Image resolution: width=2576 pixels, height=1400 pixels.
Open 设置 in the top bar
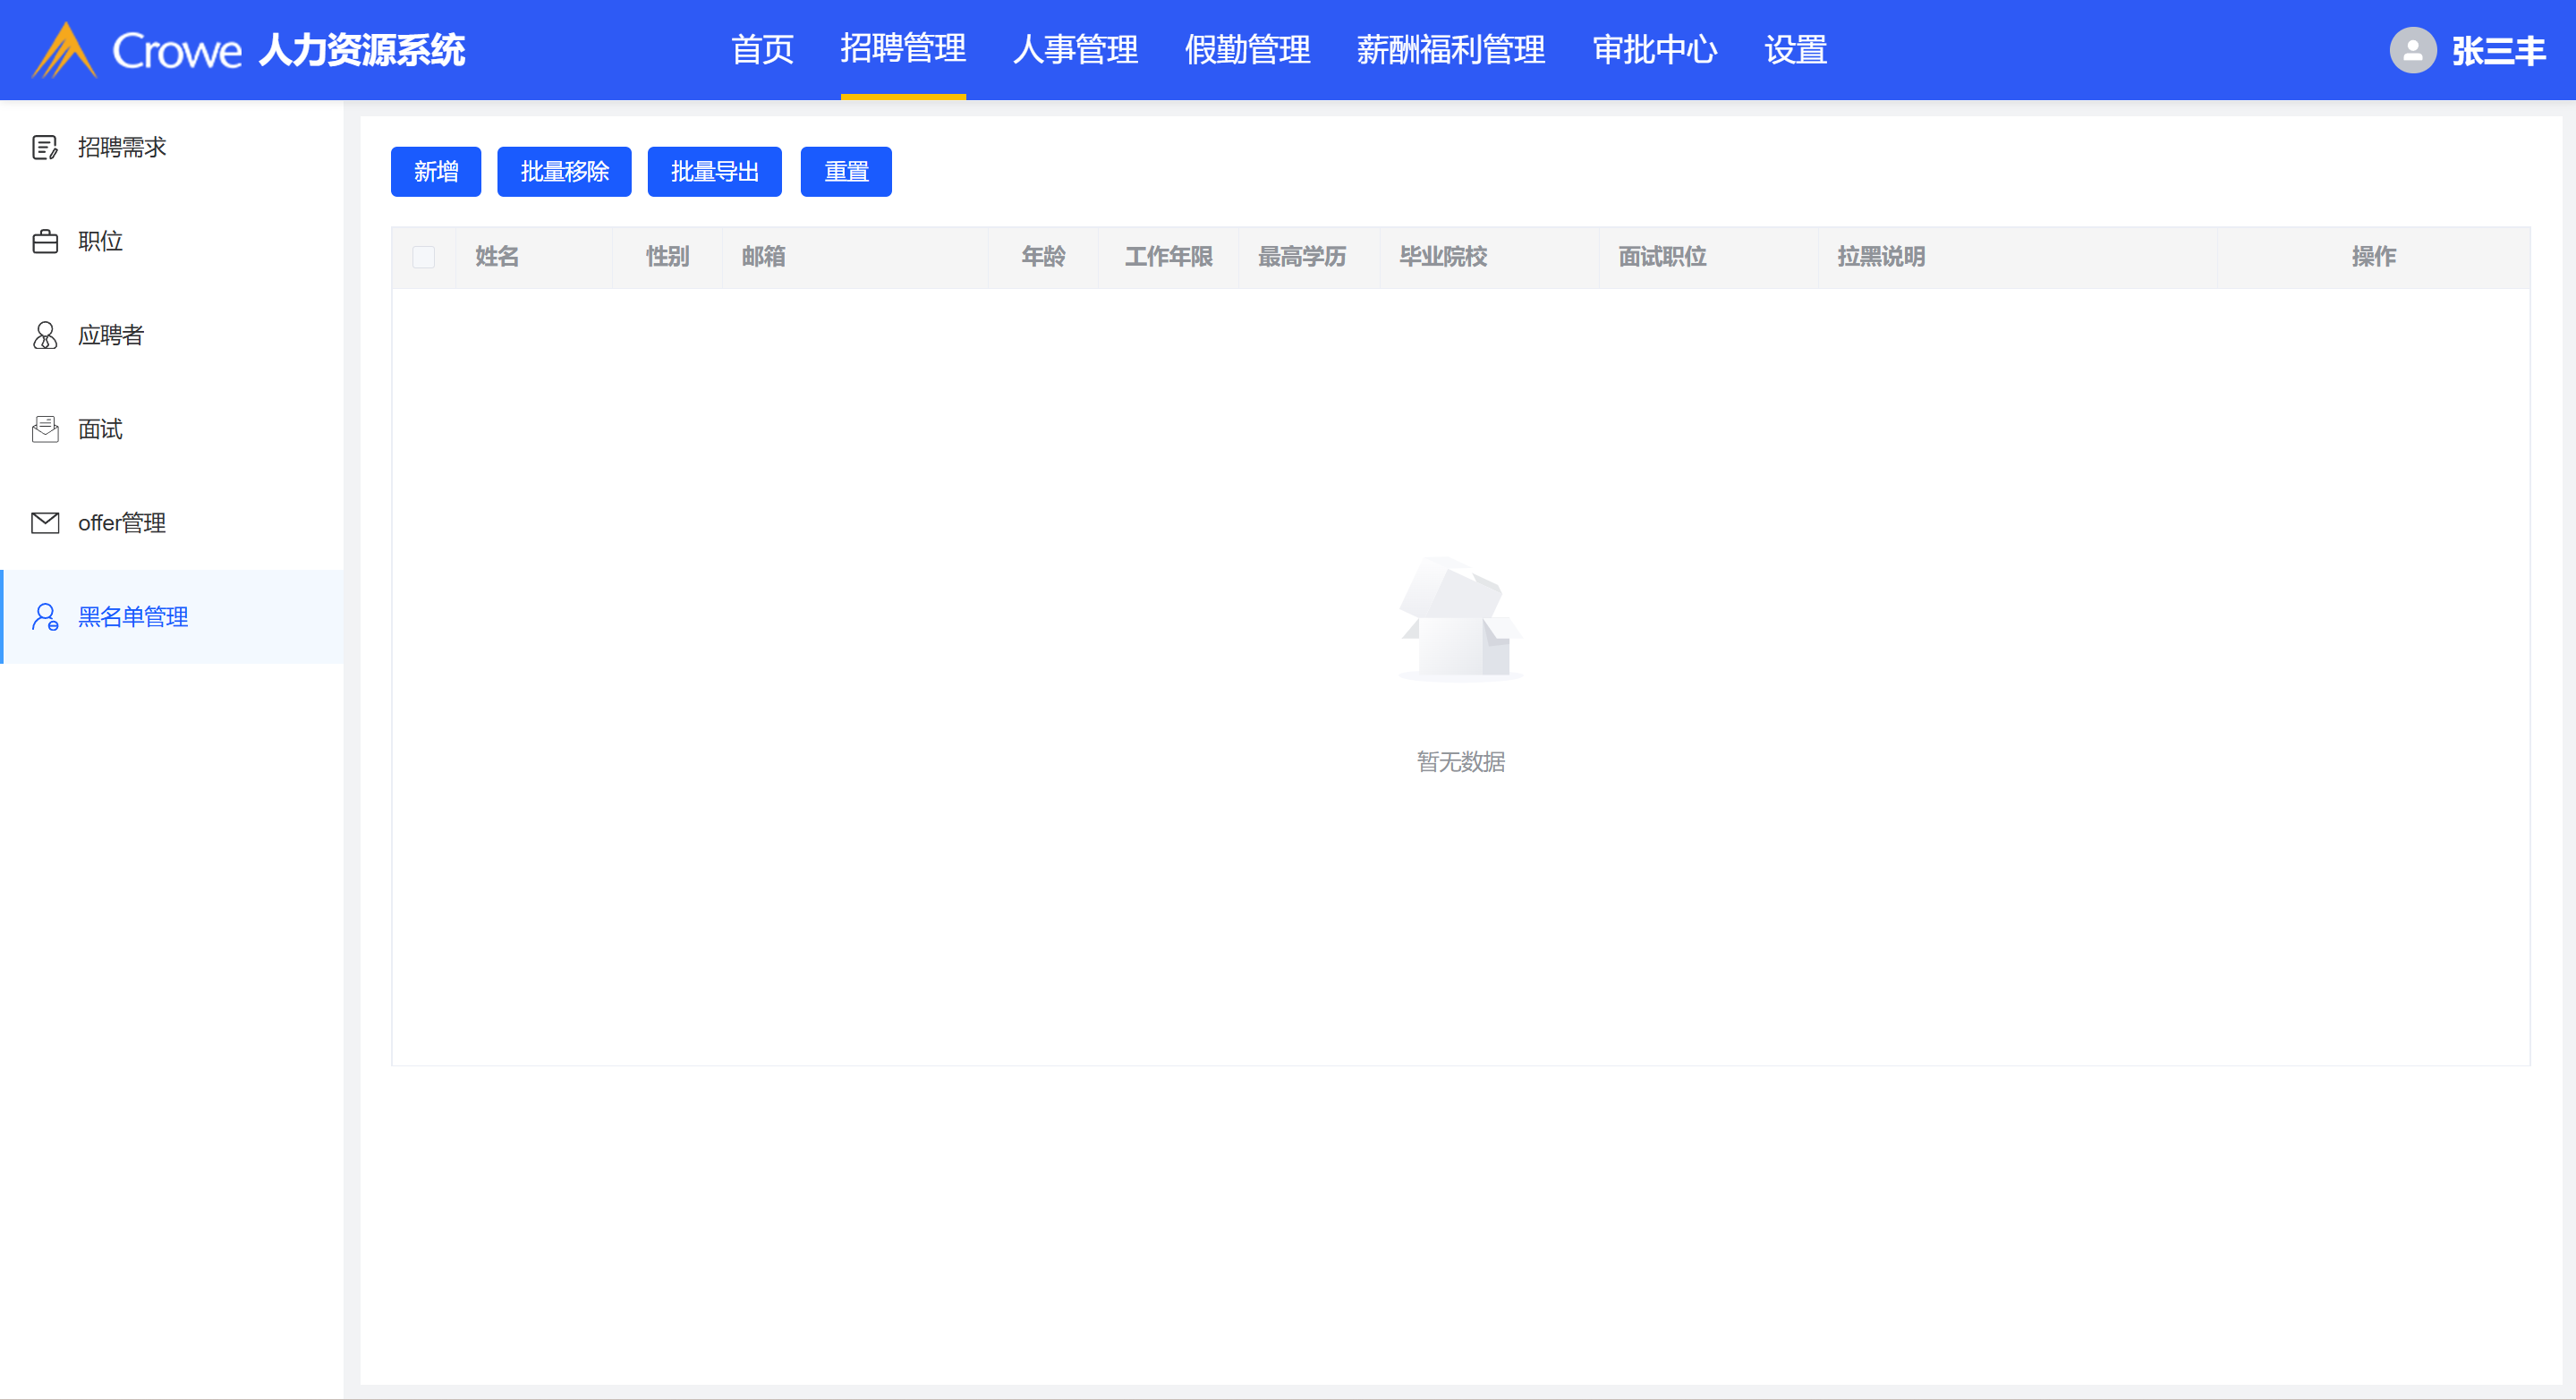1795,50
